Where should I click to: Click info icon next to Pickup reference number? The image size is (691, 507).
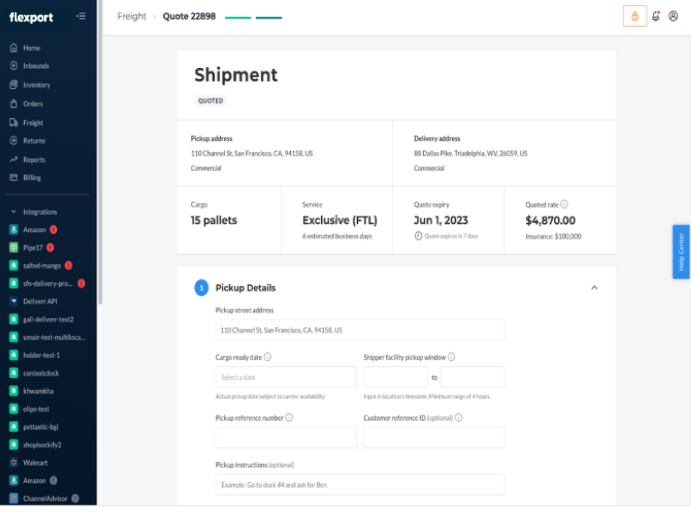[289, 417]
